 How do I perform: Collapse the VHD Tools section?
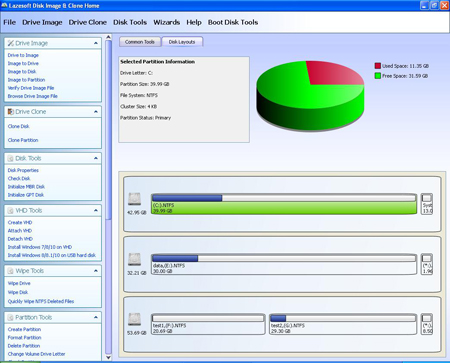96,211
